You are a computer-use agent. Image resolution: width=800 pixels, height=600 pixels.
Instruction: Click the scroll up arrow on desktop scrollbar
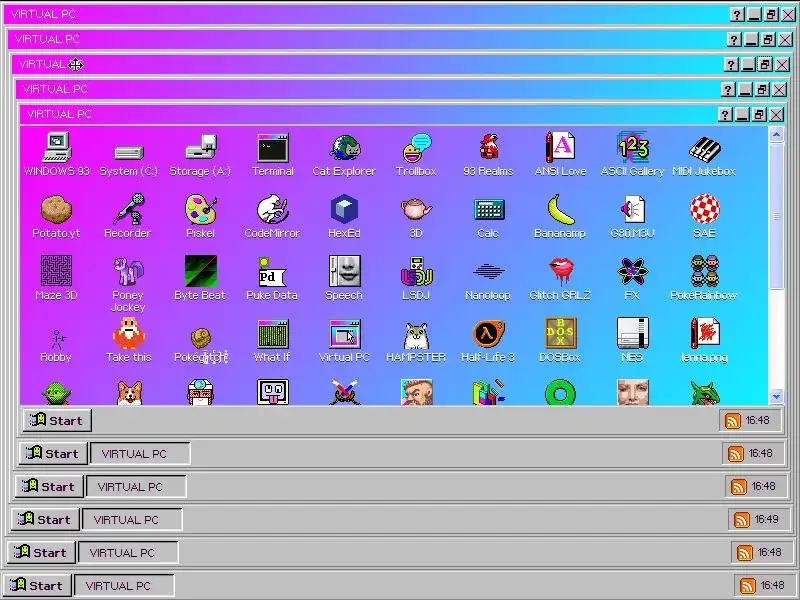[x=777, y=135]
